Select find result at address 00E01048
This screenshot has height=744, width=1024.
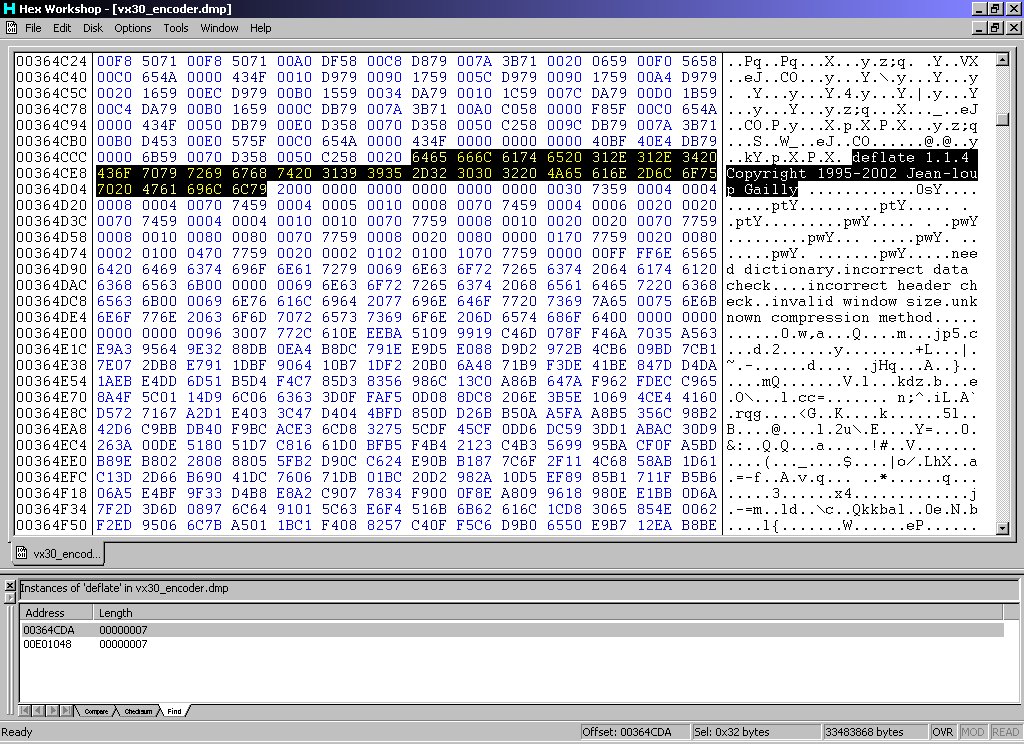point(511,644)
